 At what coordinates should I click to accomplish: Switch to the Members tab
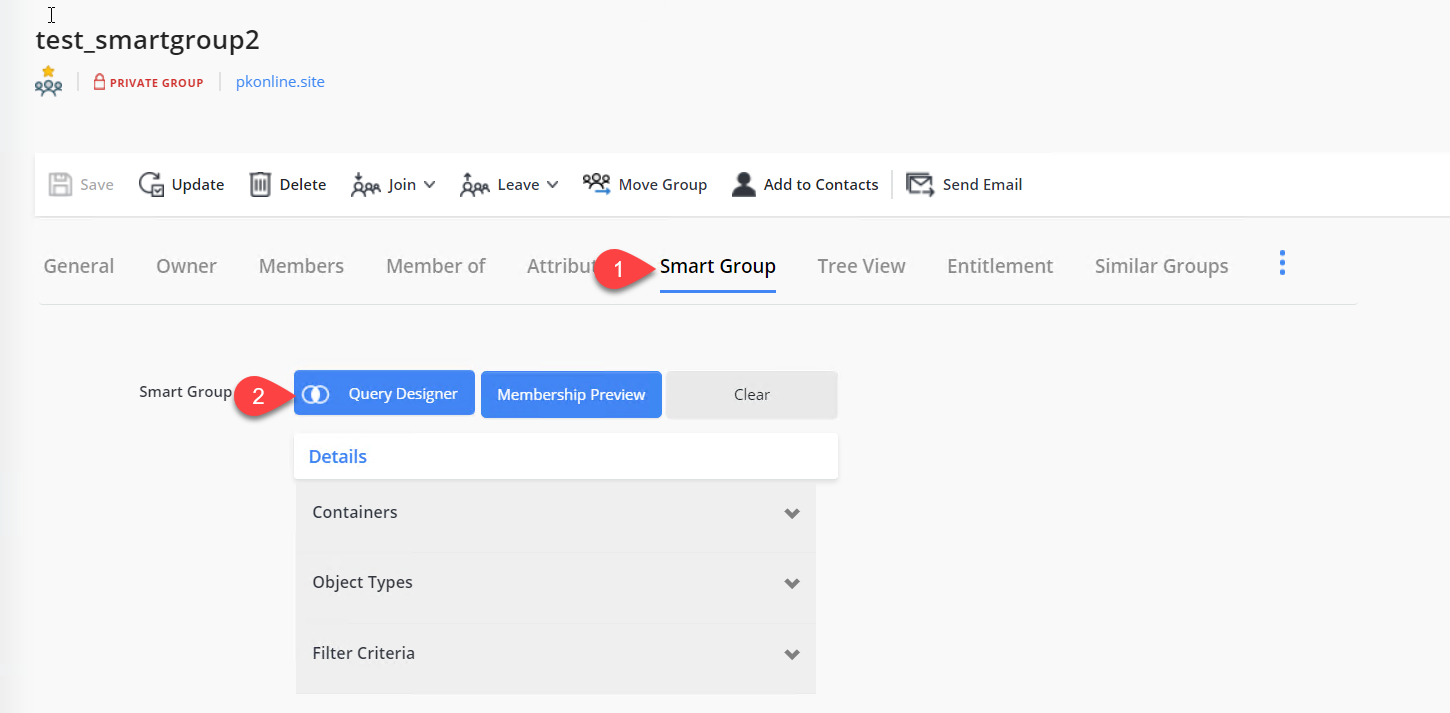coord(300,266)
